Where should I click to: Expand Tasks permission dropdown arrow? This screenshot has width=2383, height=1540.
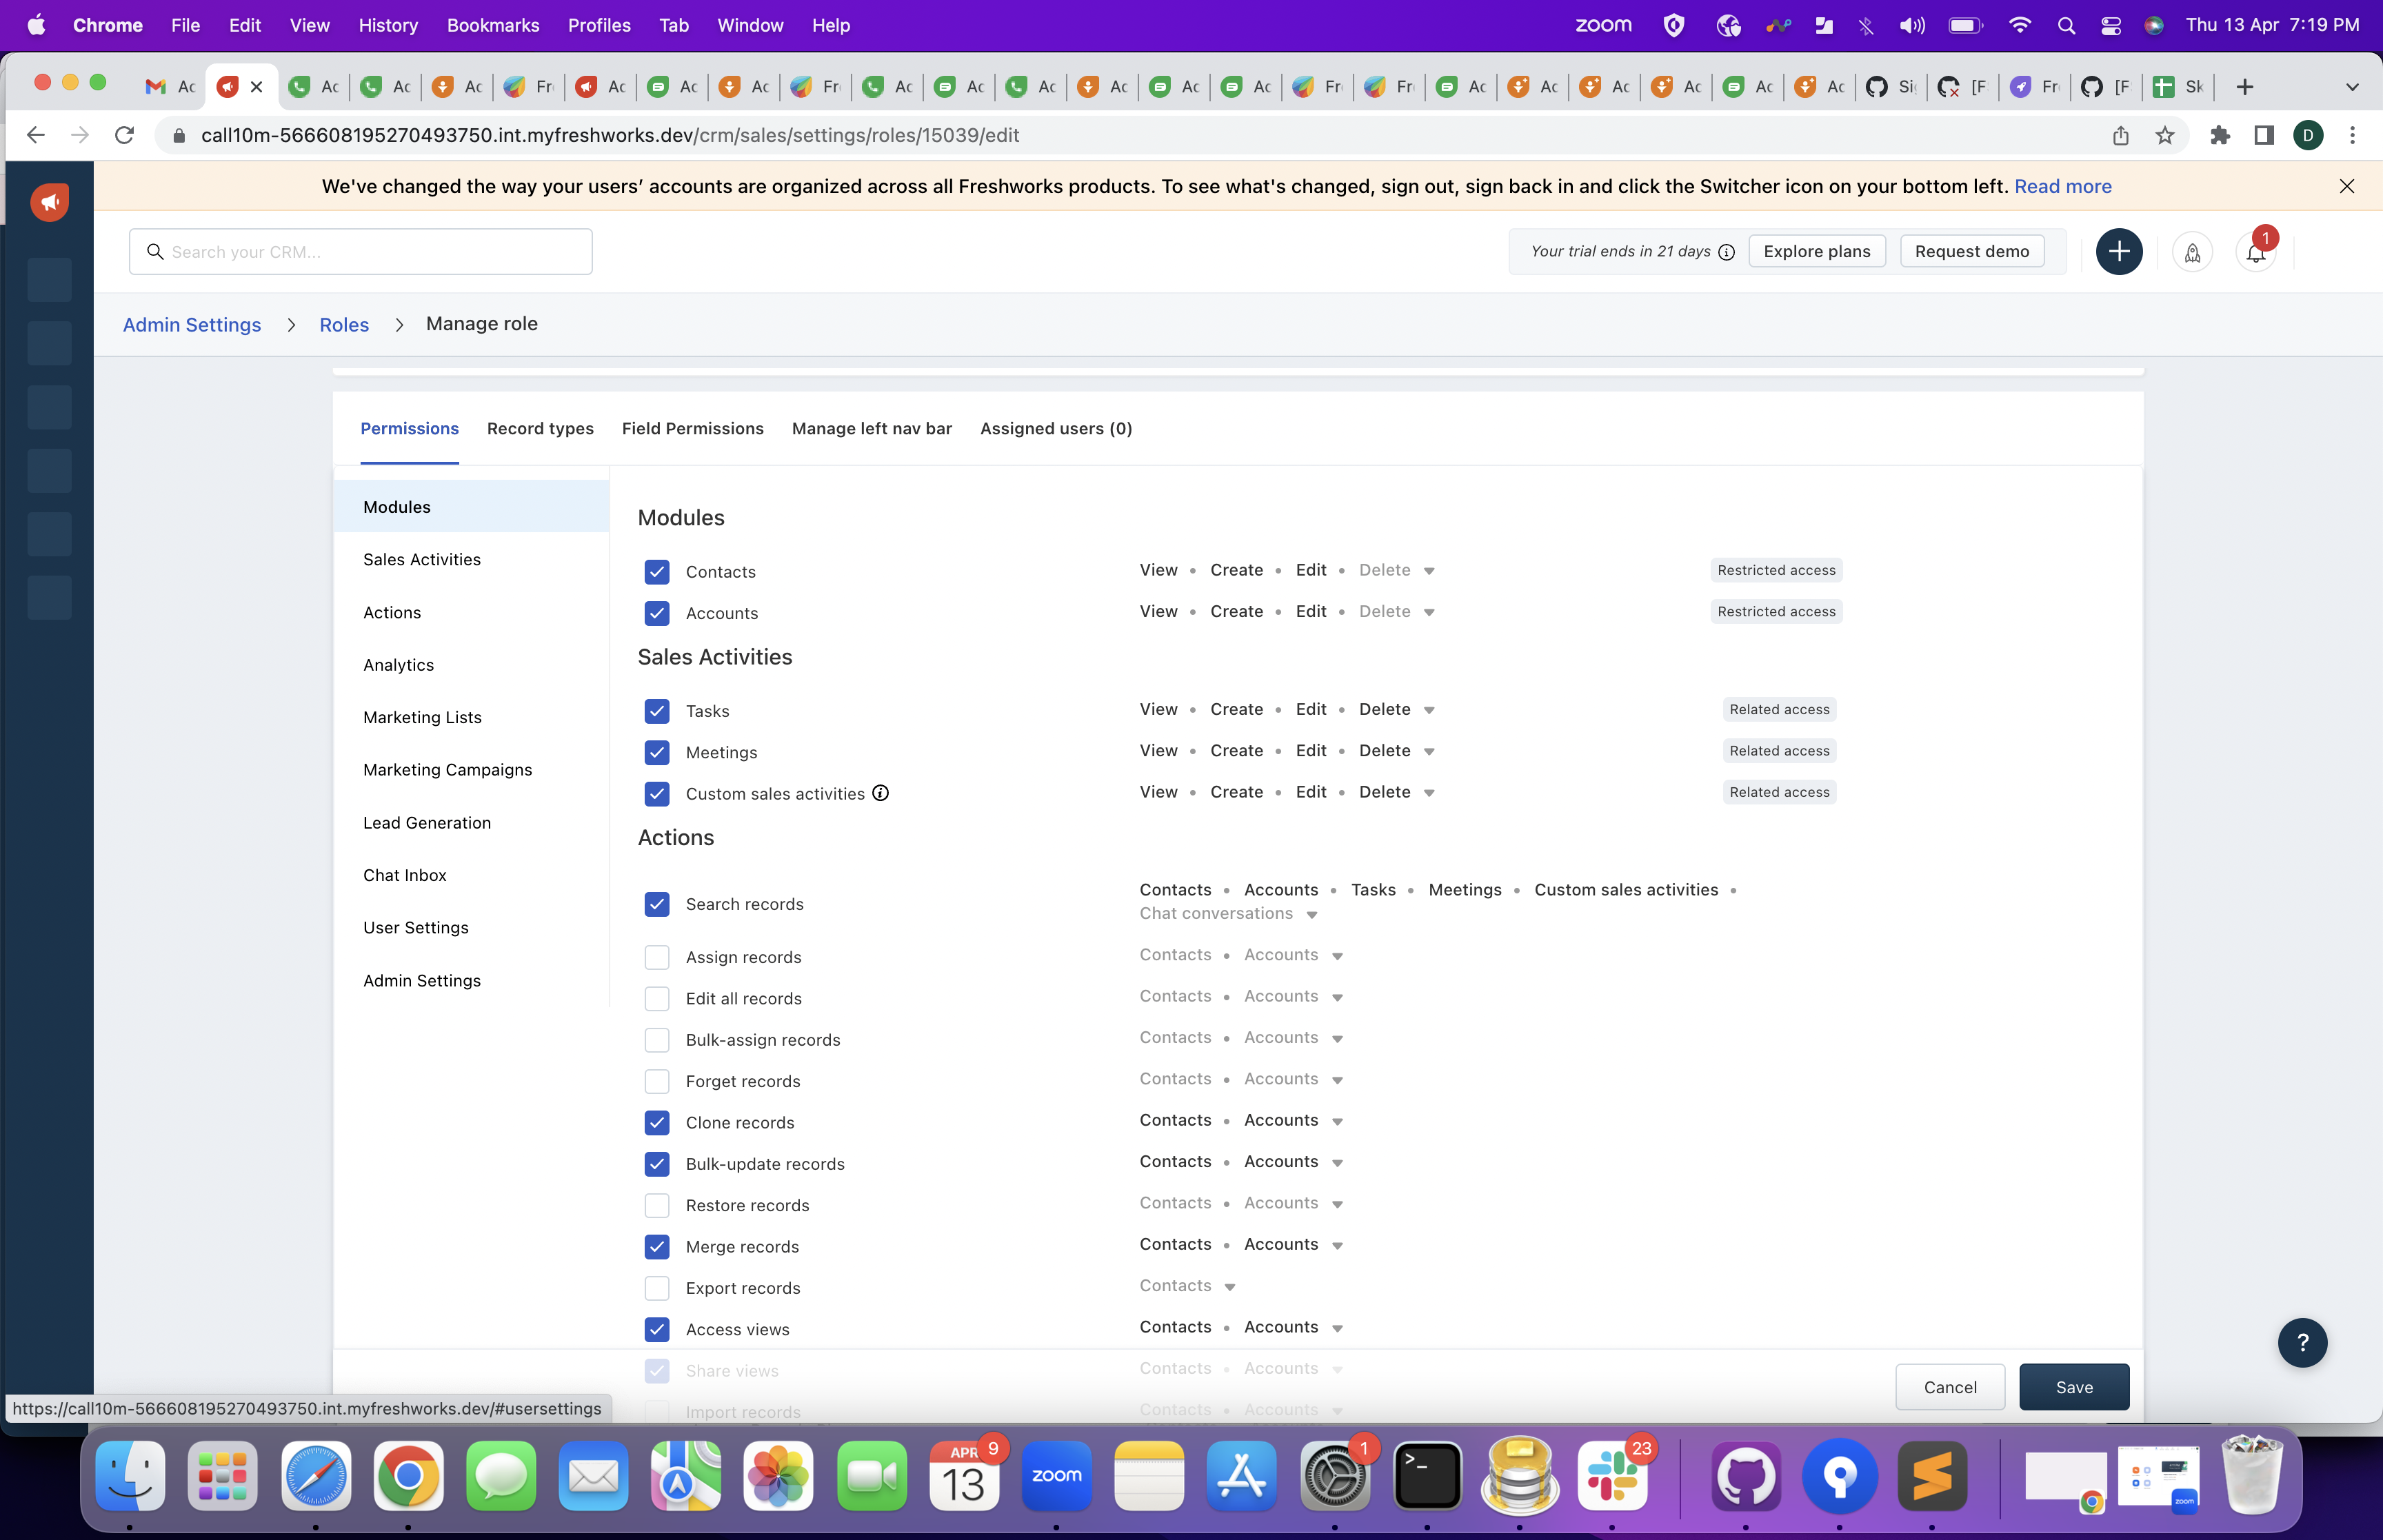(1429, 710)
